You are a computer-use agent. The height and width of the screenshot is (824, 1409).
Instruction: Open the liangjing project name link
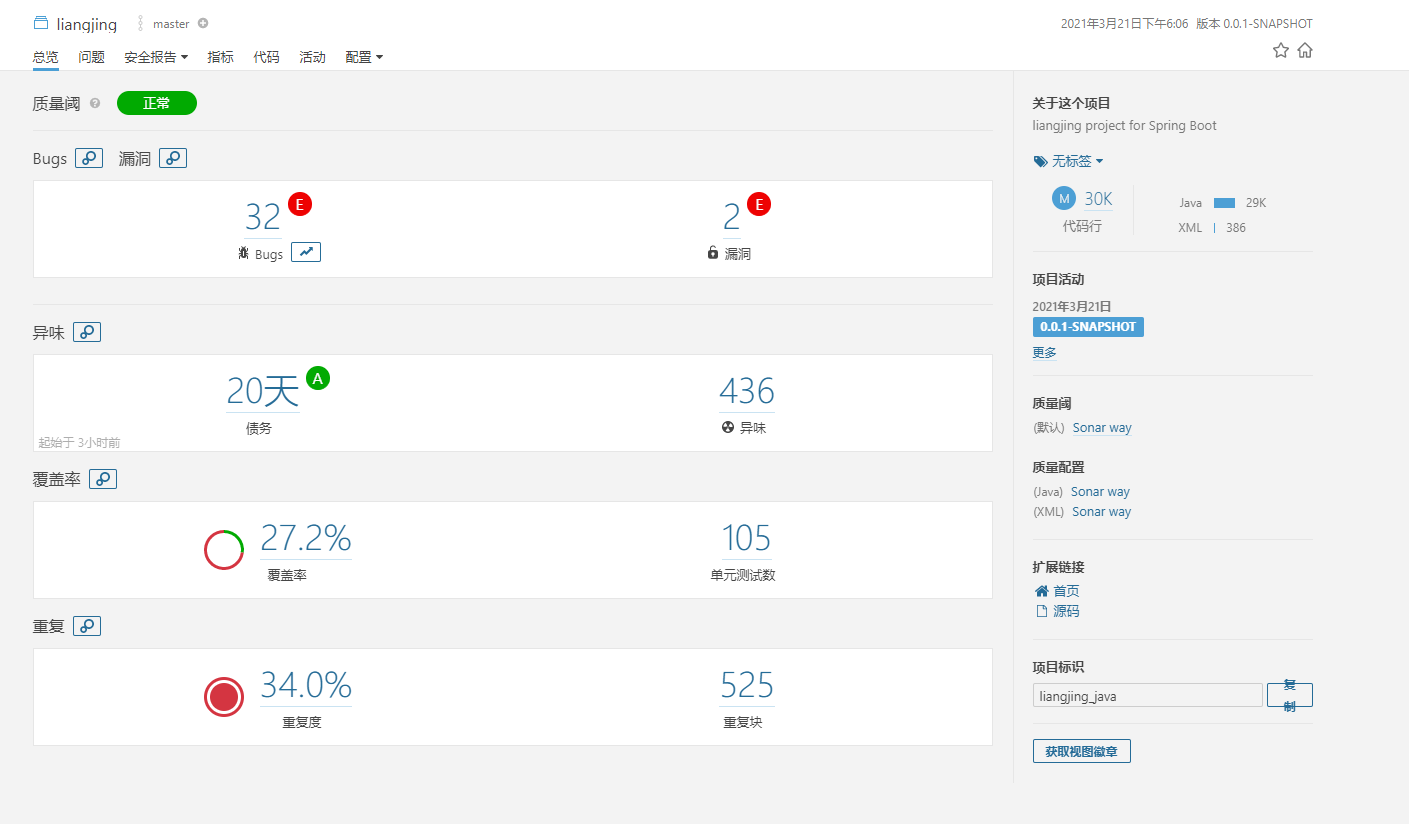click(86, 24)
